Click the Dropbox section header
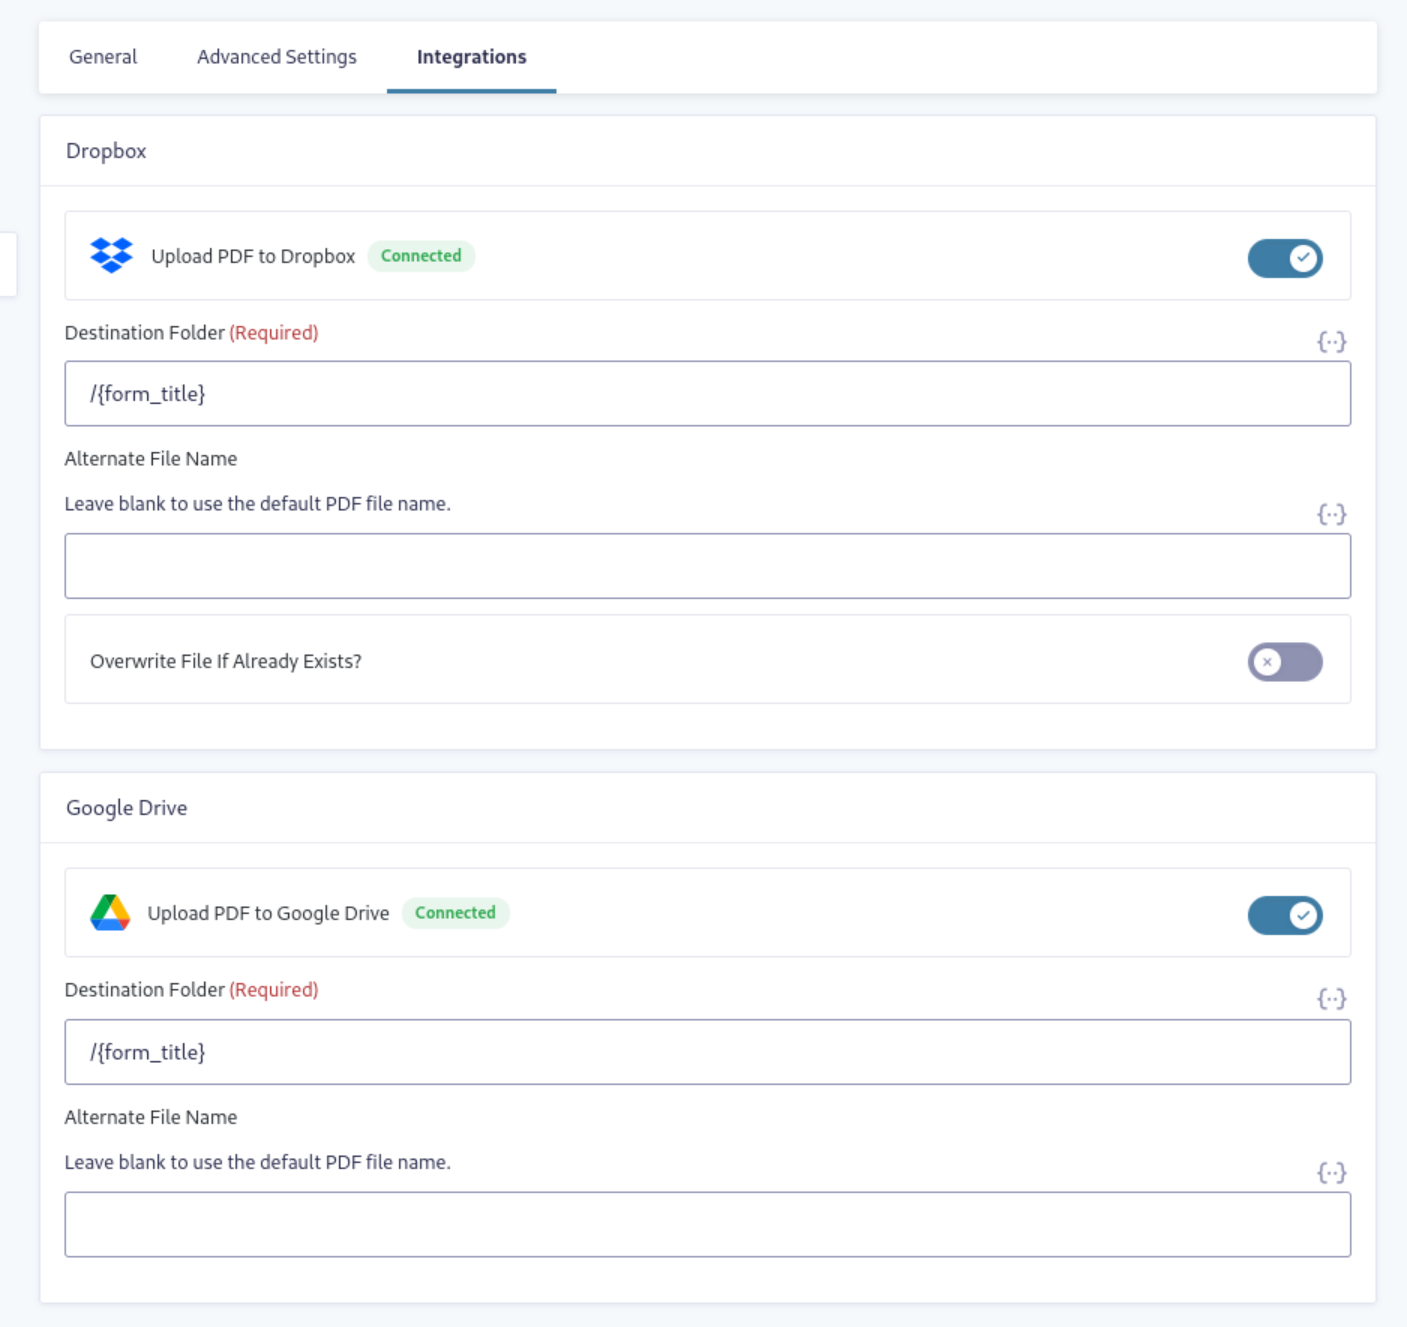1407x1327 pixels. [106, 151]
